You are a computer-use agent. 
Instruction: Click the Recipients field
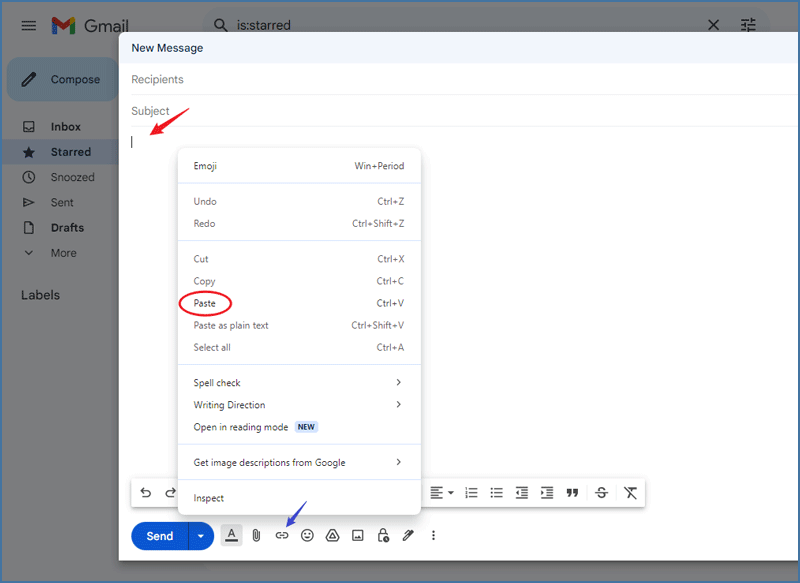pos(464,79)
